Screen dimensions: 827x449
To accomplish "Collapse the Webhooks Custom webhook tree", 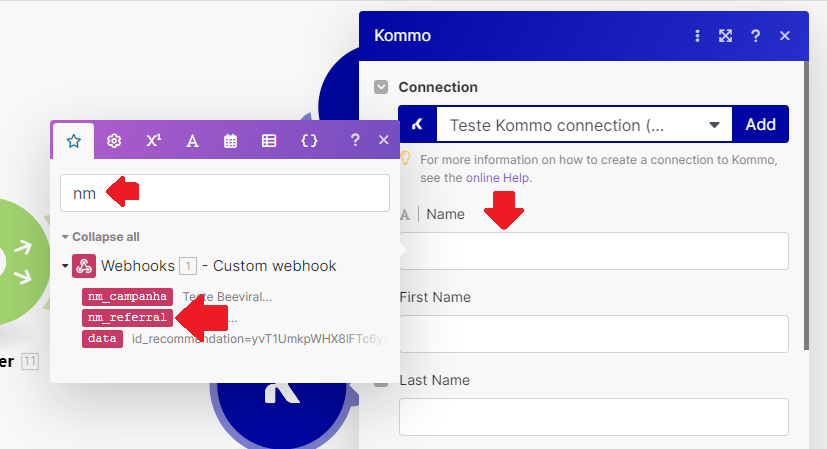I will coord(65,266).
